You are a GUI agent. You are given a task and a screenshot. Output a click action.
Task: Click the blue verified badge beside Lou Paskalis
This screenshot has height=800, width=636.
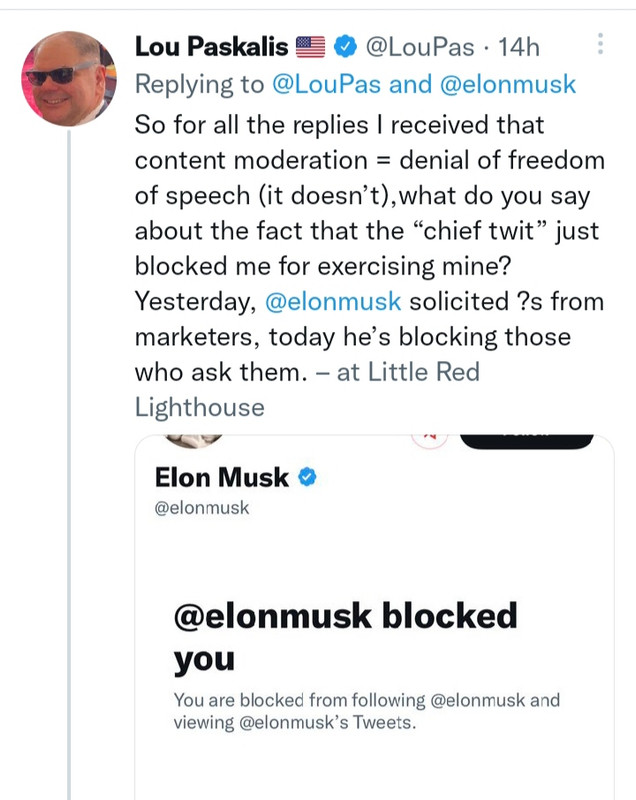pyautogui.click(x=345, y=46)
